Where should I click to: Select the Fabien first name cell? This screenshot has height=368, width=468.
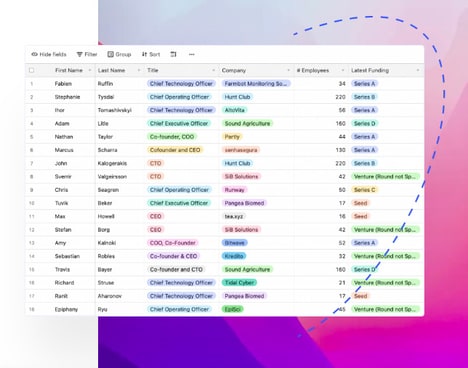pyautogui.click(x=63, y=84)
